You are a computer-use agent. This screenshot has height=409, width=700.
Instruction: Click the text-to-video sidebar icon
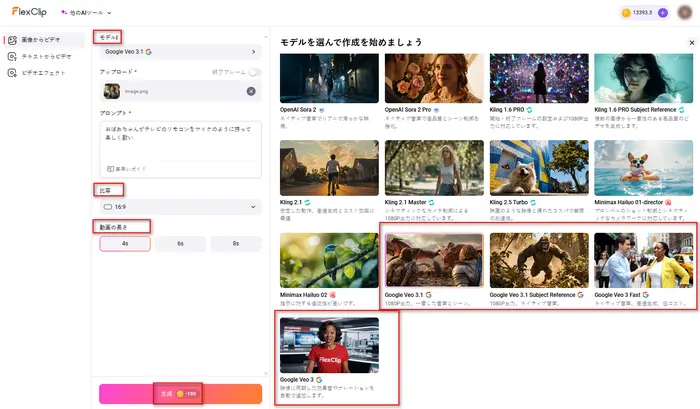[12, 56]
